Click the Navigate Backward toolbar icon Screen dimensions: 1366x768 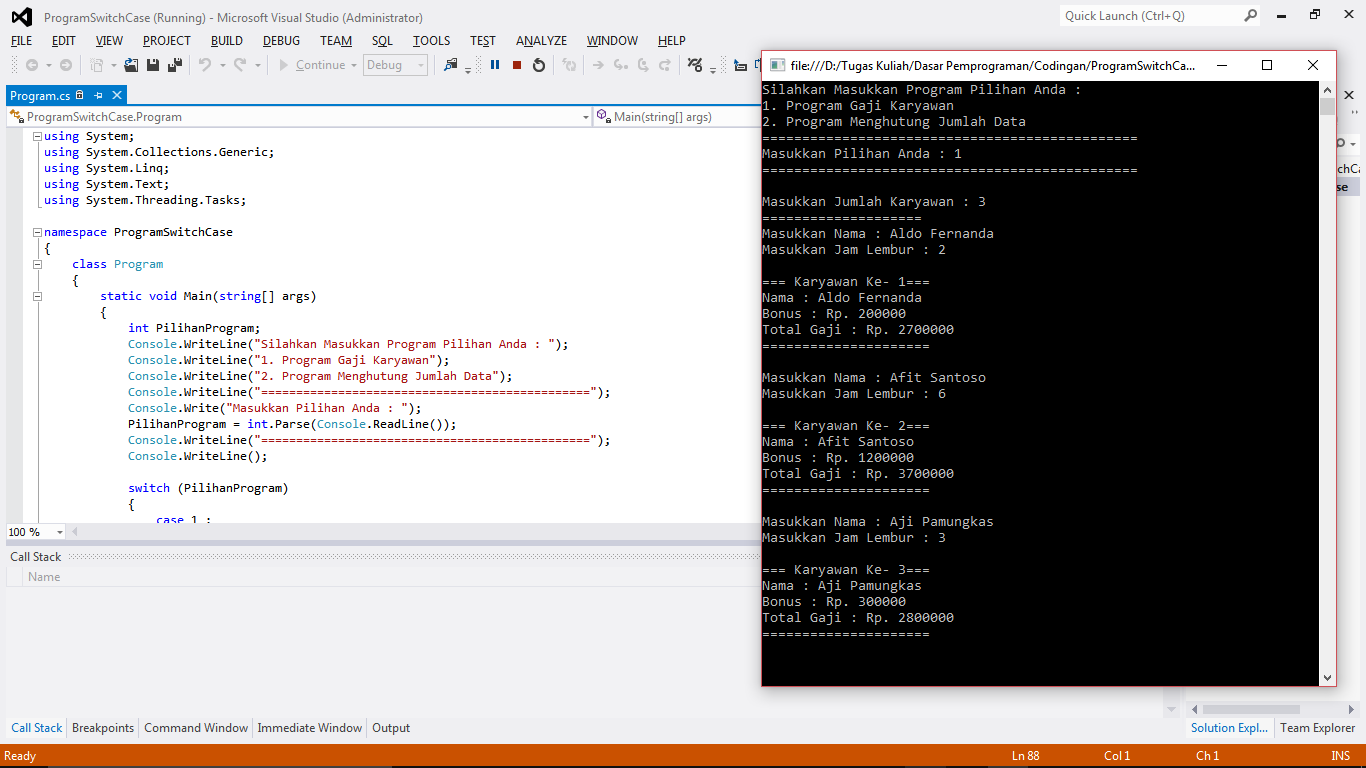pos(32,65)
